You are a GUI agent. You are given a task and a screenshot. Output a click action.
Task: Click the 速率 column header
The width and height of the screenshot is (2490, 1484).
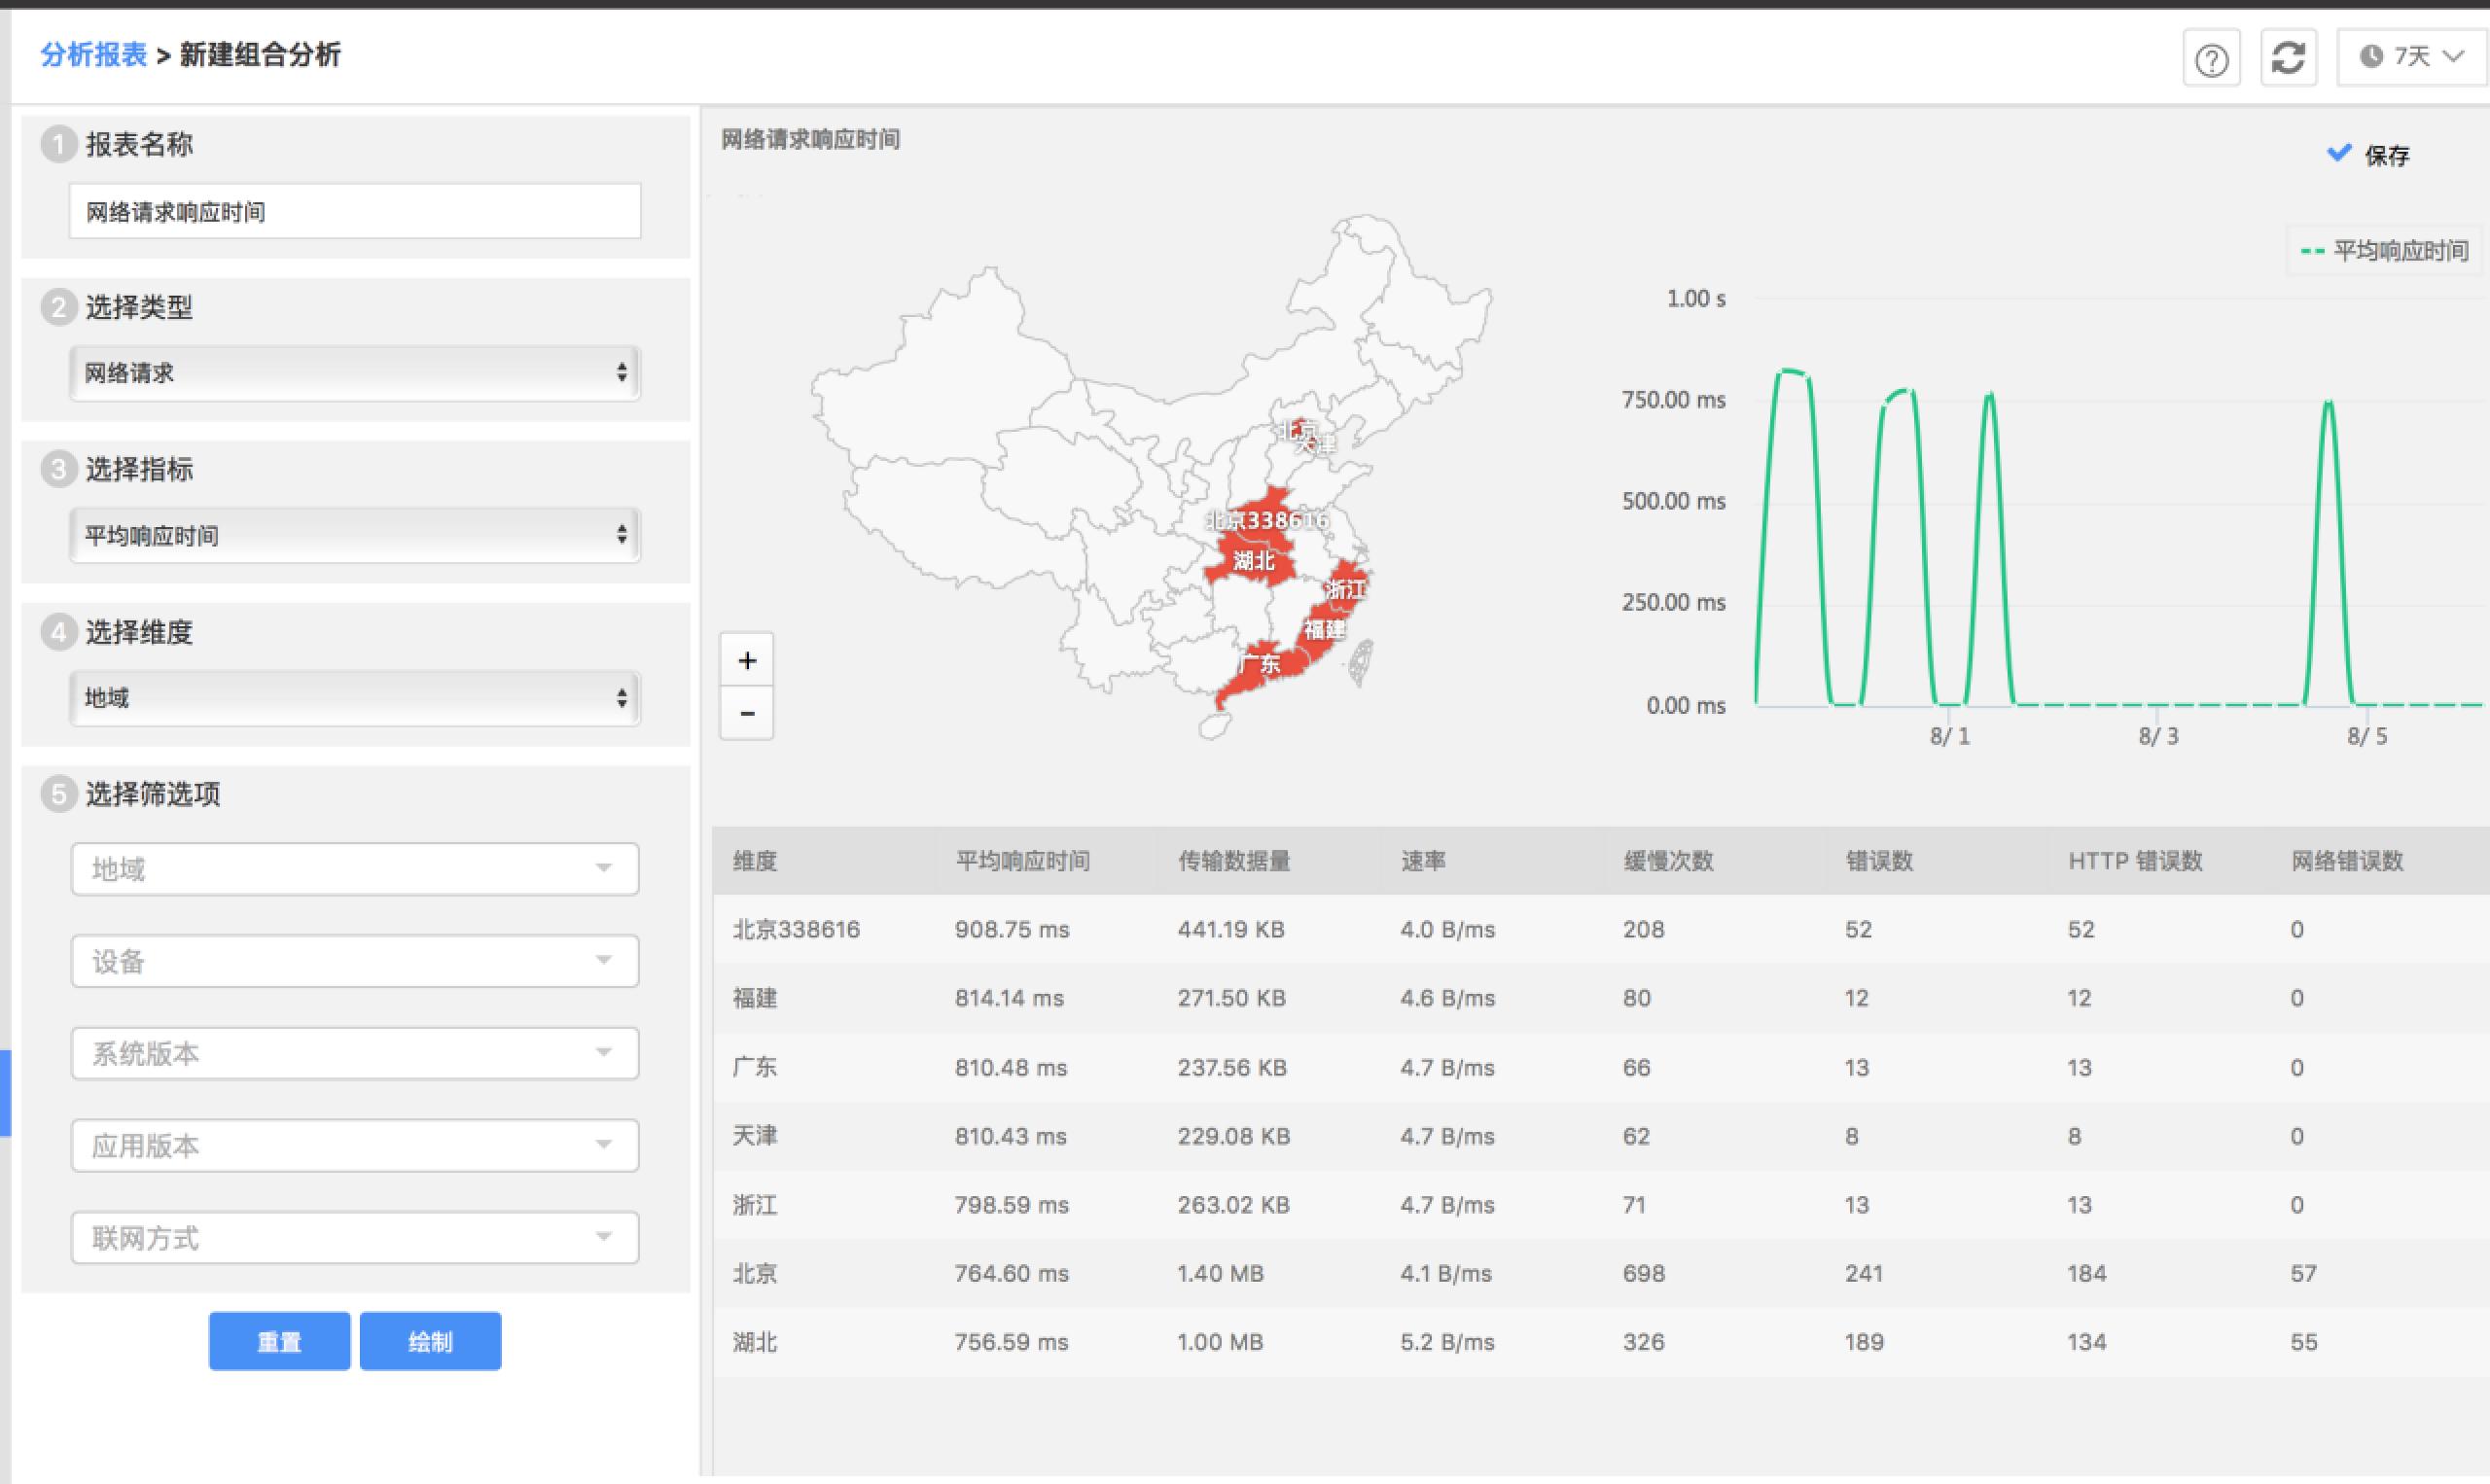pyautogui.click(x=1423, y=861)
